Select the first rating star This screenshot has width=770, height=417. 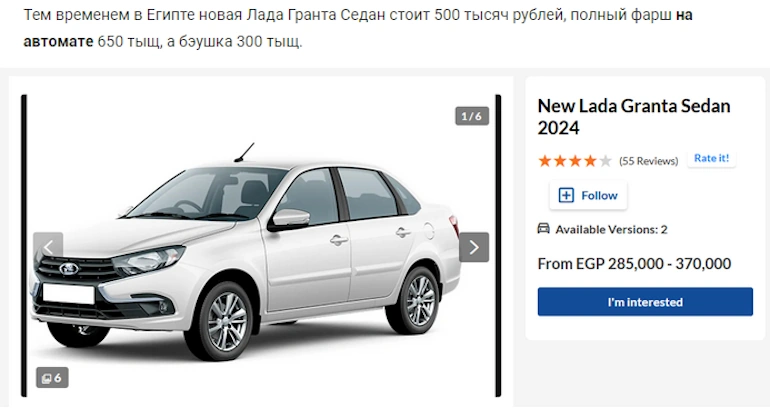545,161
